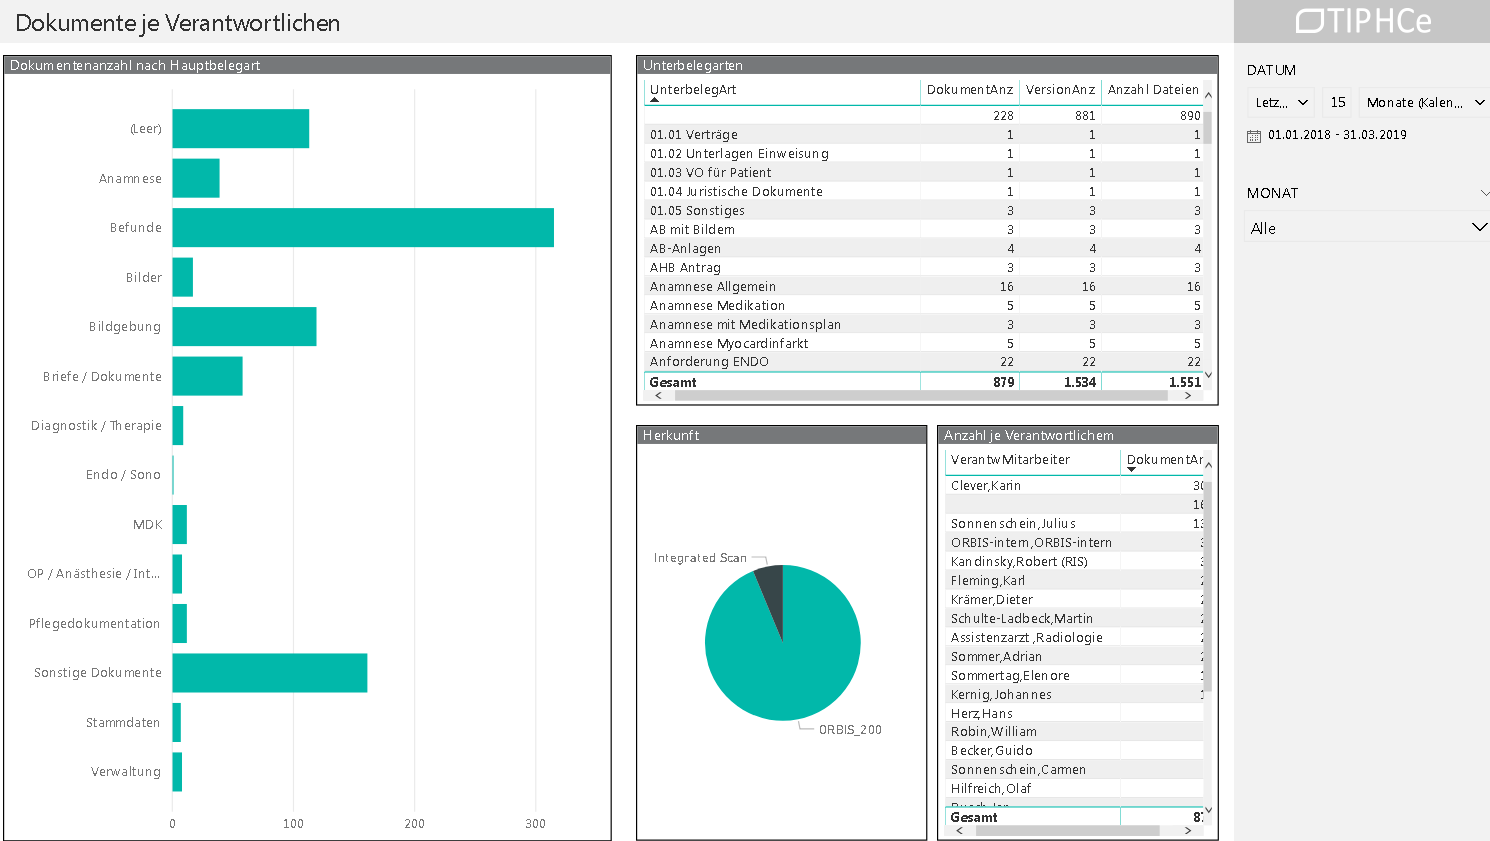Select row 'Anforderung ENDO'

tap(924, 362)
